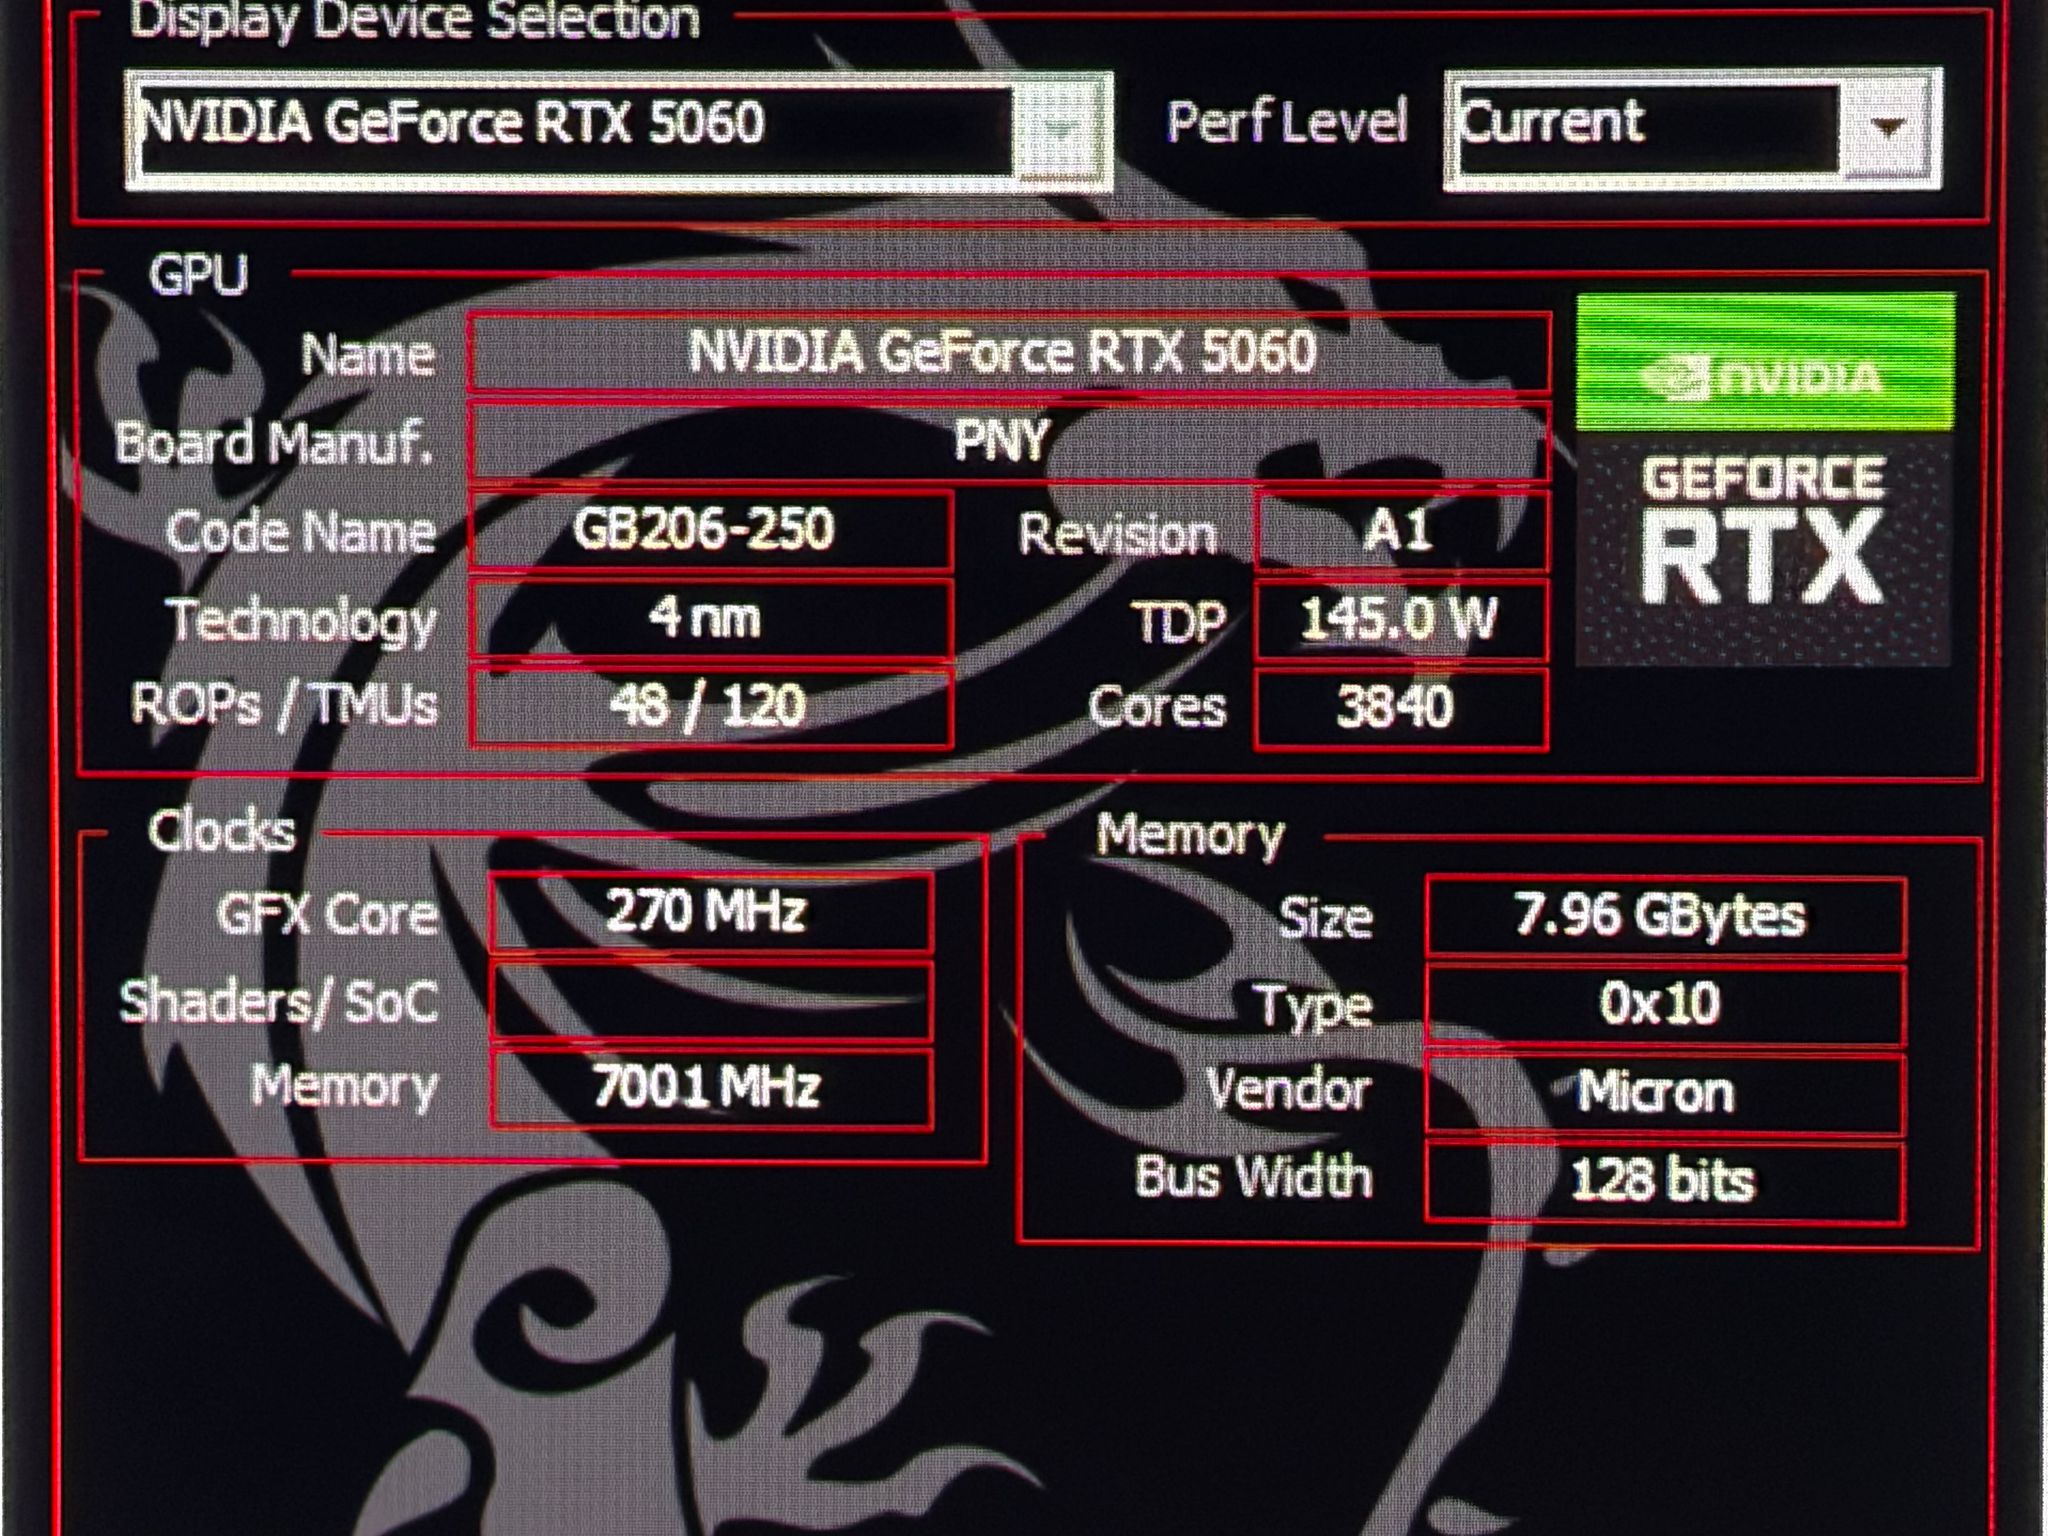Click the Perf Level label
This screenshot has width=2048, height=1536.
[x=1287, y=122]
